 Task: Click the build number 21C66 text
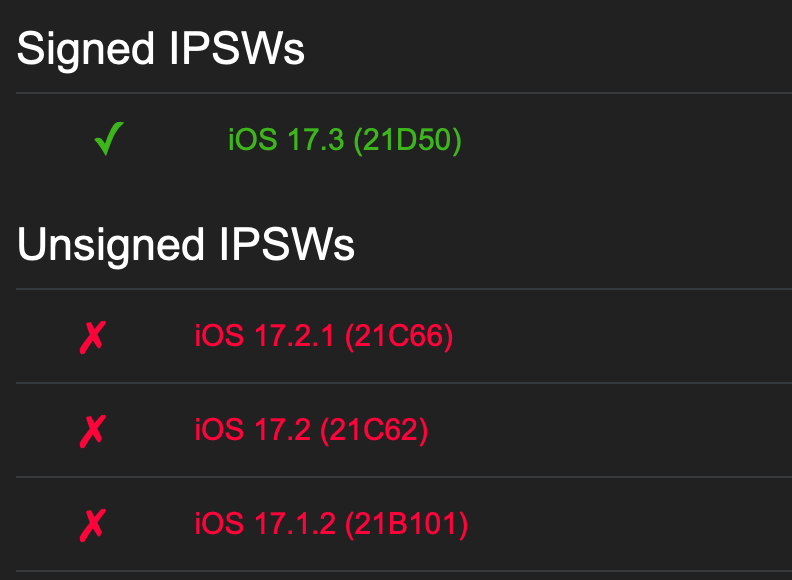399,336
